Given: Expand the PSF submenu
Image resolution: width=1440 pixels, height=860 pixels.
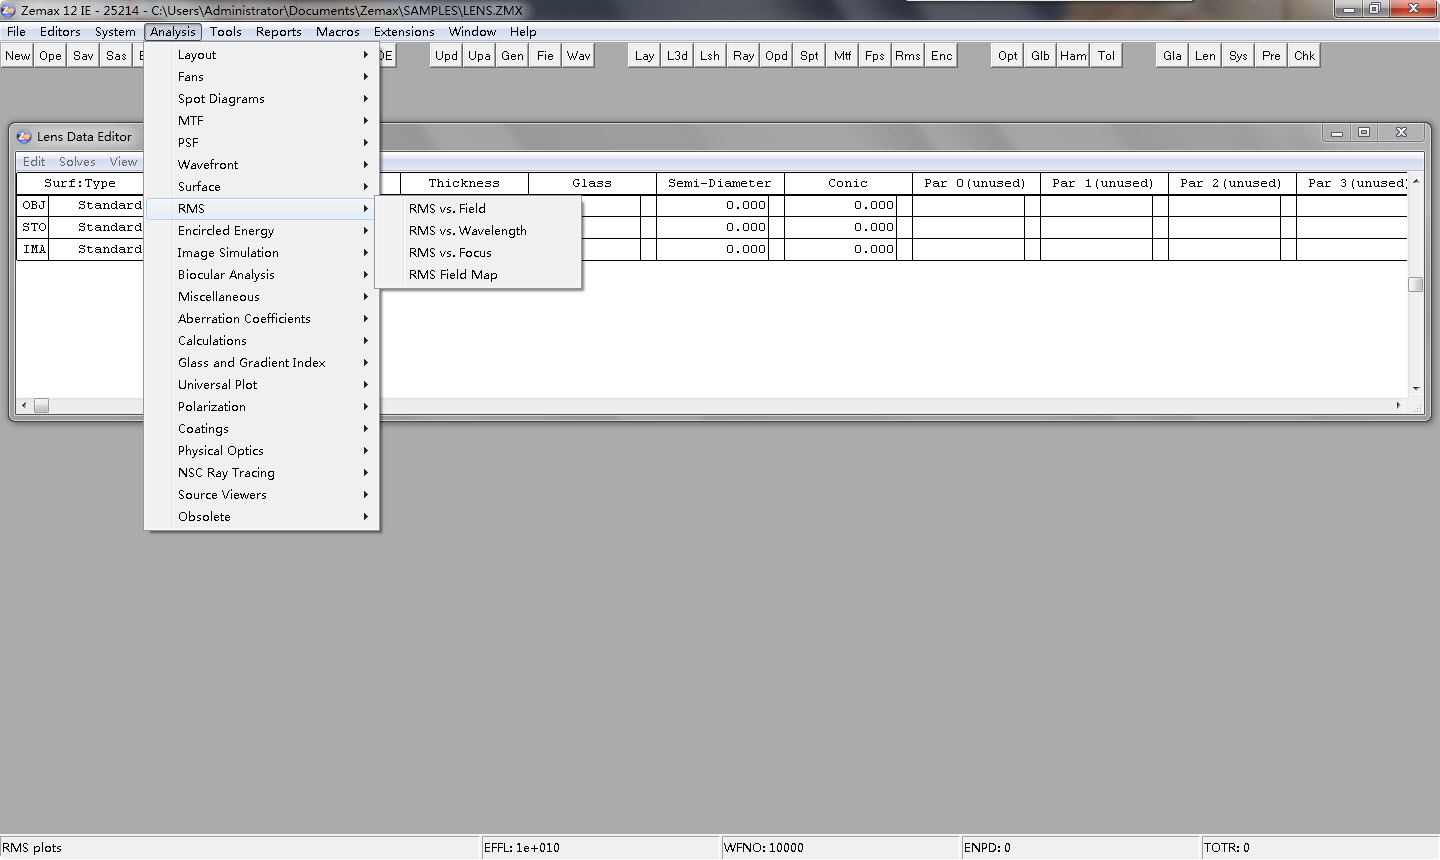Looking at the screenshot, I should click(261, 143).
